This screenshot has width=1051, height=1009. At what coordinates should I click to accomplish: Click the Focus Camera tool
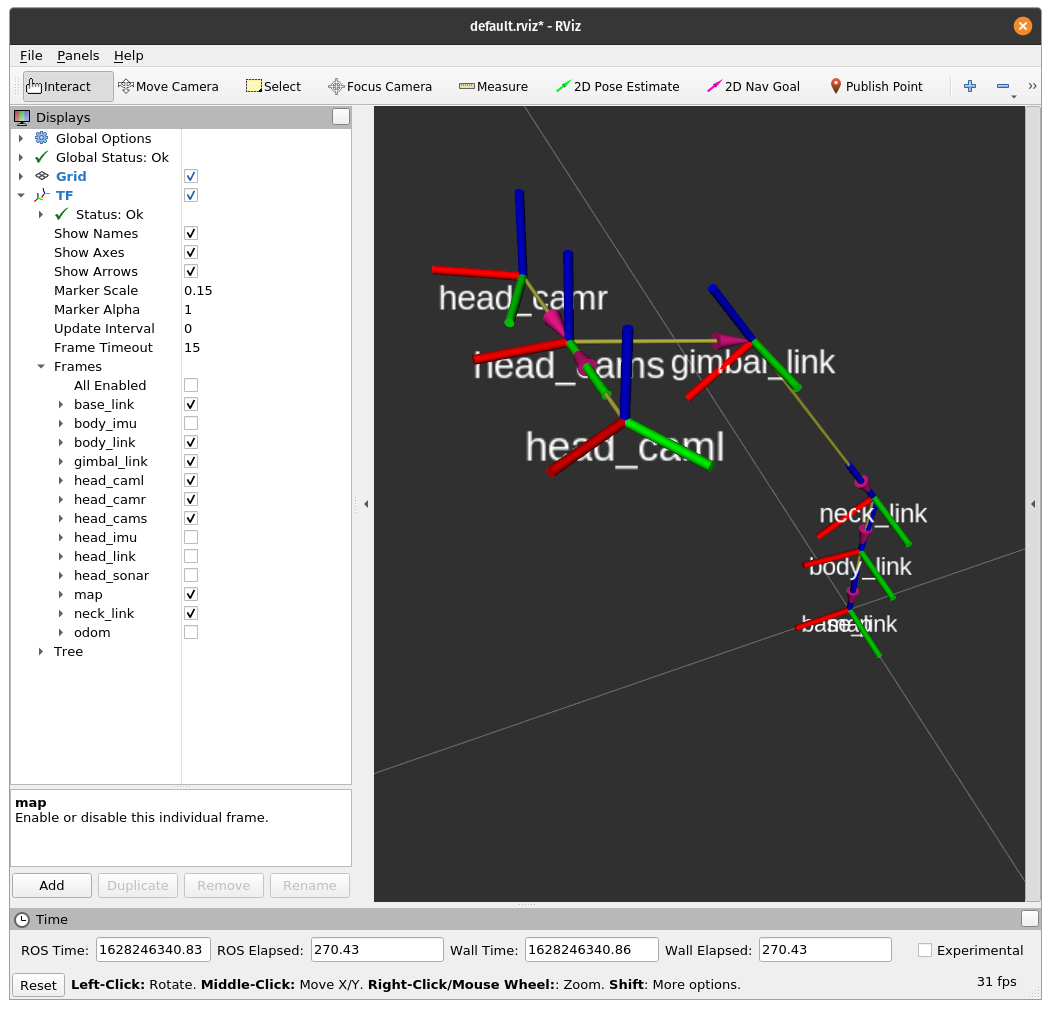pyautogui.click(x=380, y=86)
